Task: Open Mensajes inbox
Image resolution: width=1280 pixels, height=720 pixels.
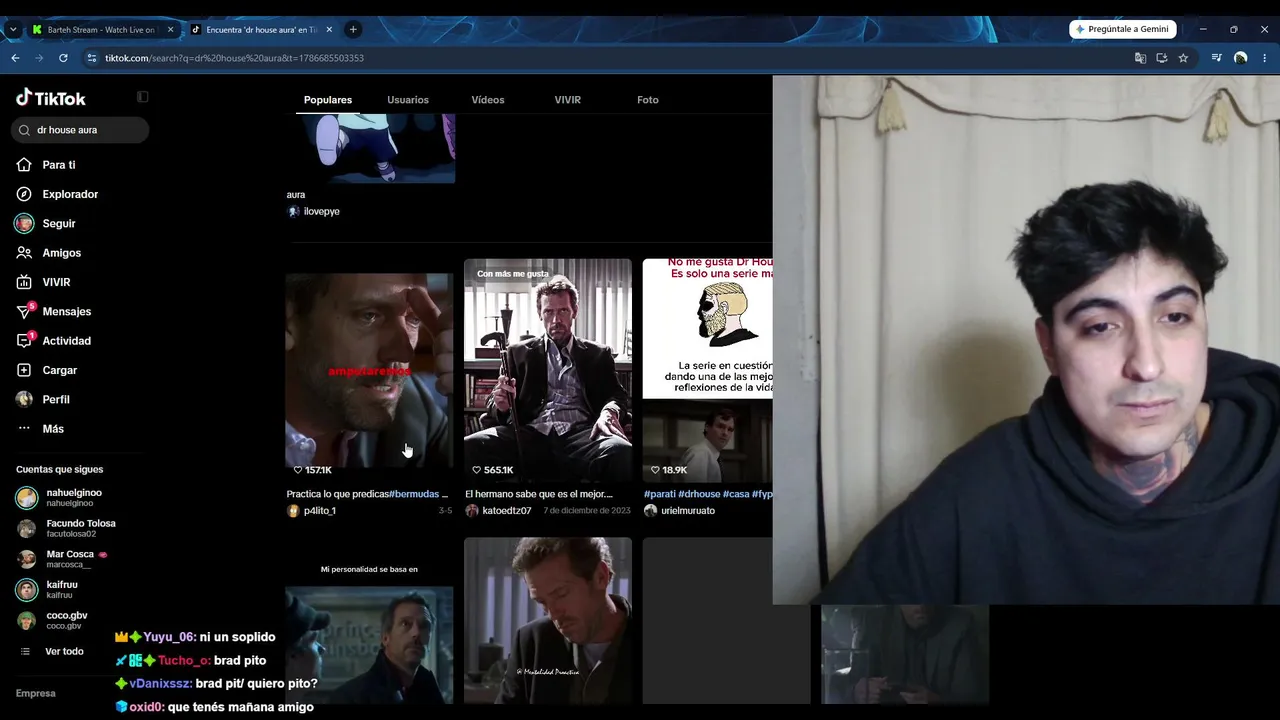Action: 66,312
